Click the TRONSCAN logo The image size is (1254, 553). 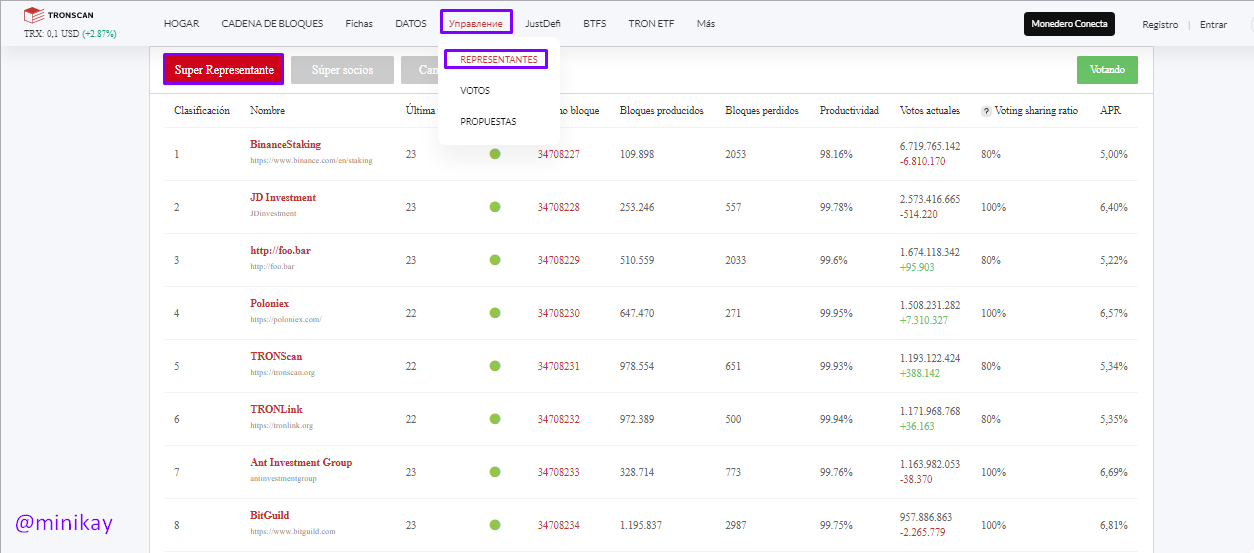tap(61, 15)
